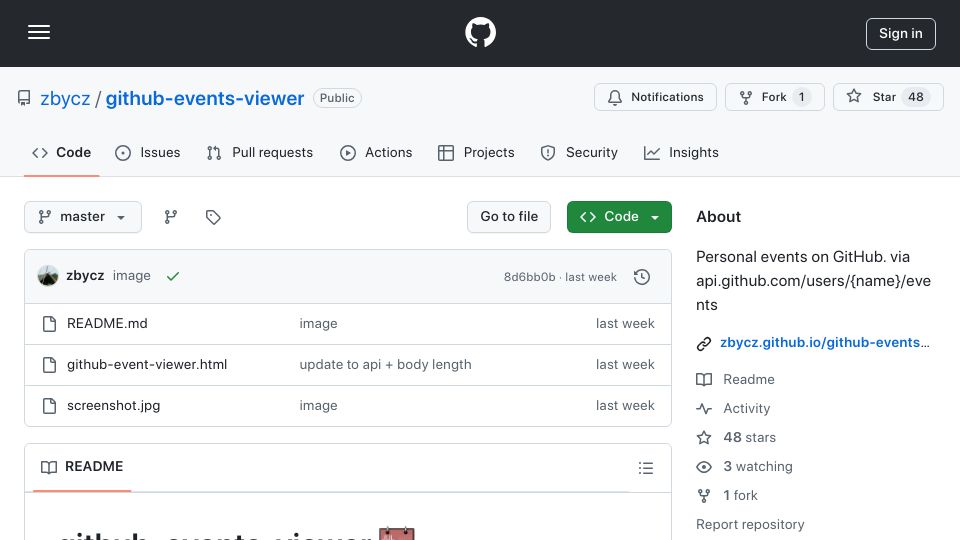Image resolution: width=960 pixels, height=540 pixels.
Task: Open commit hash 8d6bb0b
Action: [x=530, y=277]
